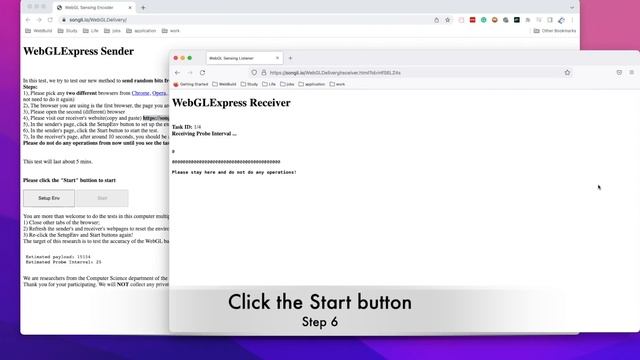The height and width of the screenshot is (360, 640).
Task: Go forward in the Firefox Receiver window
Action: coord(190,72)
